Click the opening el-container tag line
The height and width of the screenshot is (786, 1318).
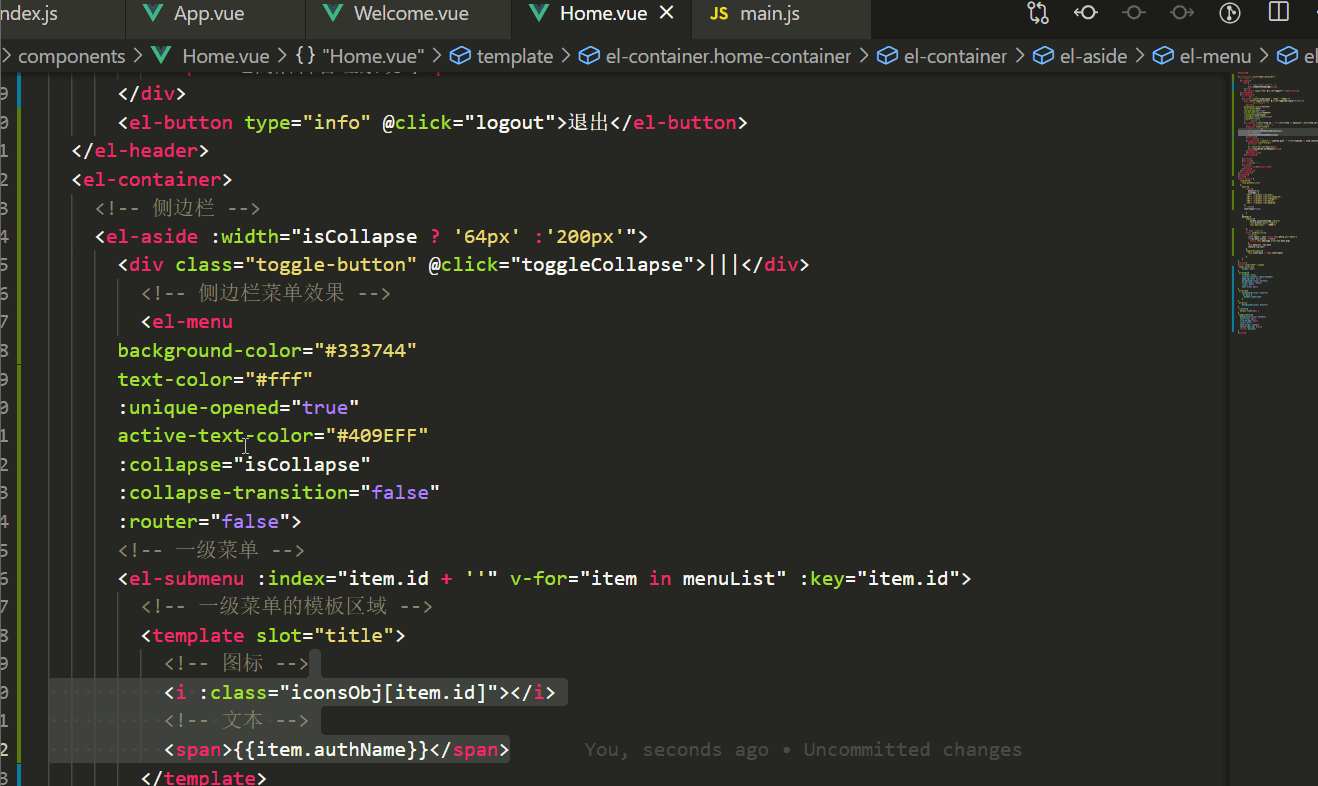[152, 180]
